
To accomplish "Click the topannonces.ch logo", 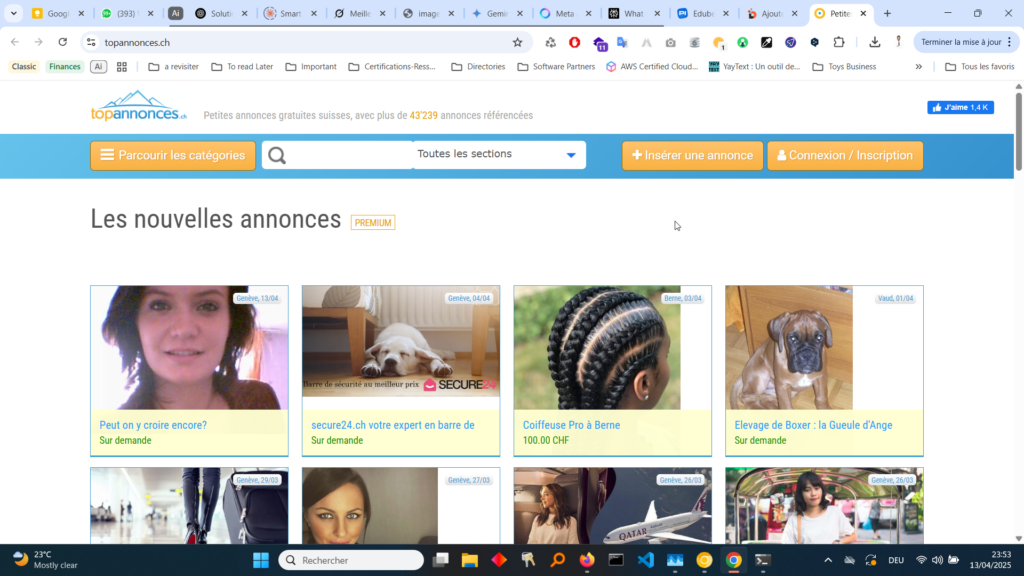I will (x=138, y=106).
